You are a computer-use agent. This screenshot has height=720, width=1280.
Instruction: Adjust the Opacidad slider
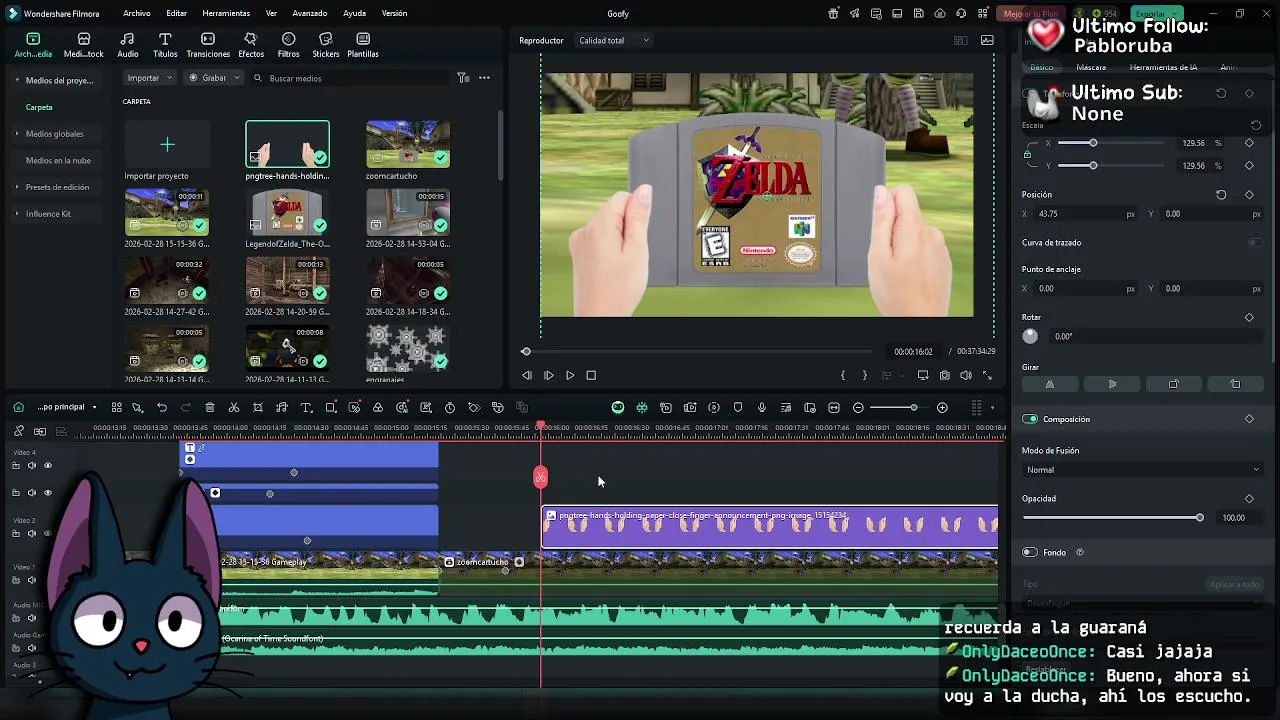[x=1111, y=518]
